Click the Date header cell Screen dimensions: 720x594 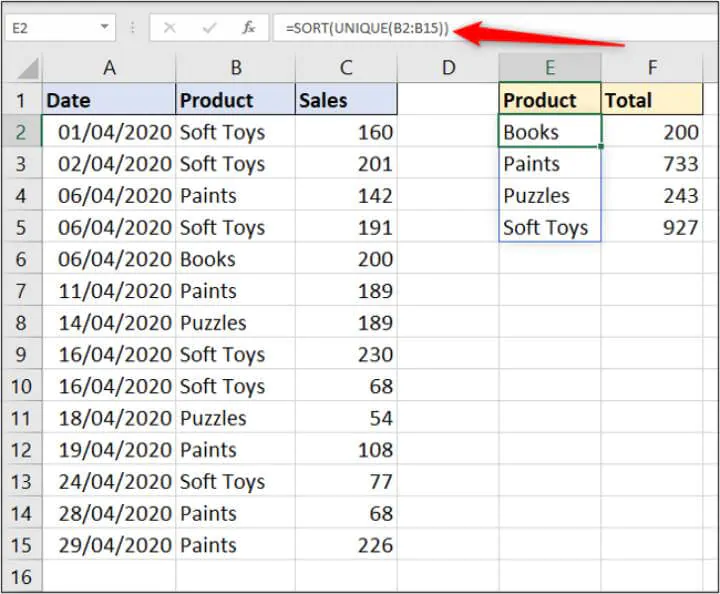pos(109,99)
